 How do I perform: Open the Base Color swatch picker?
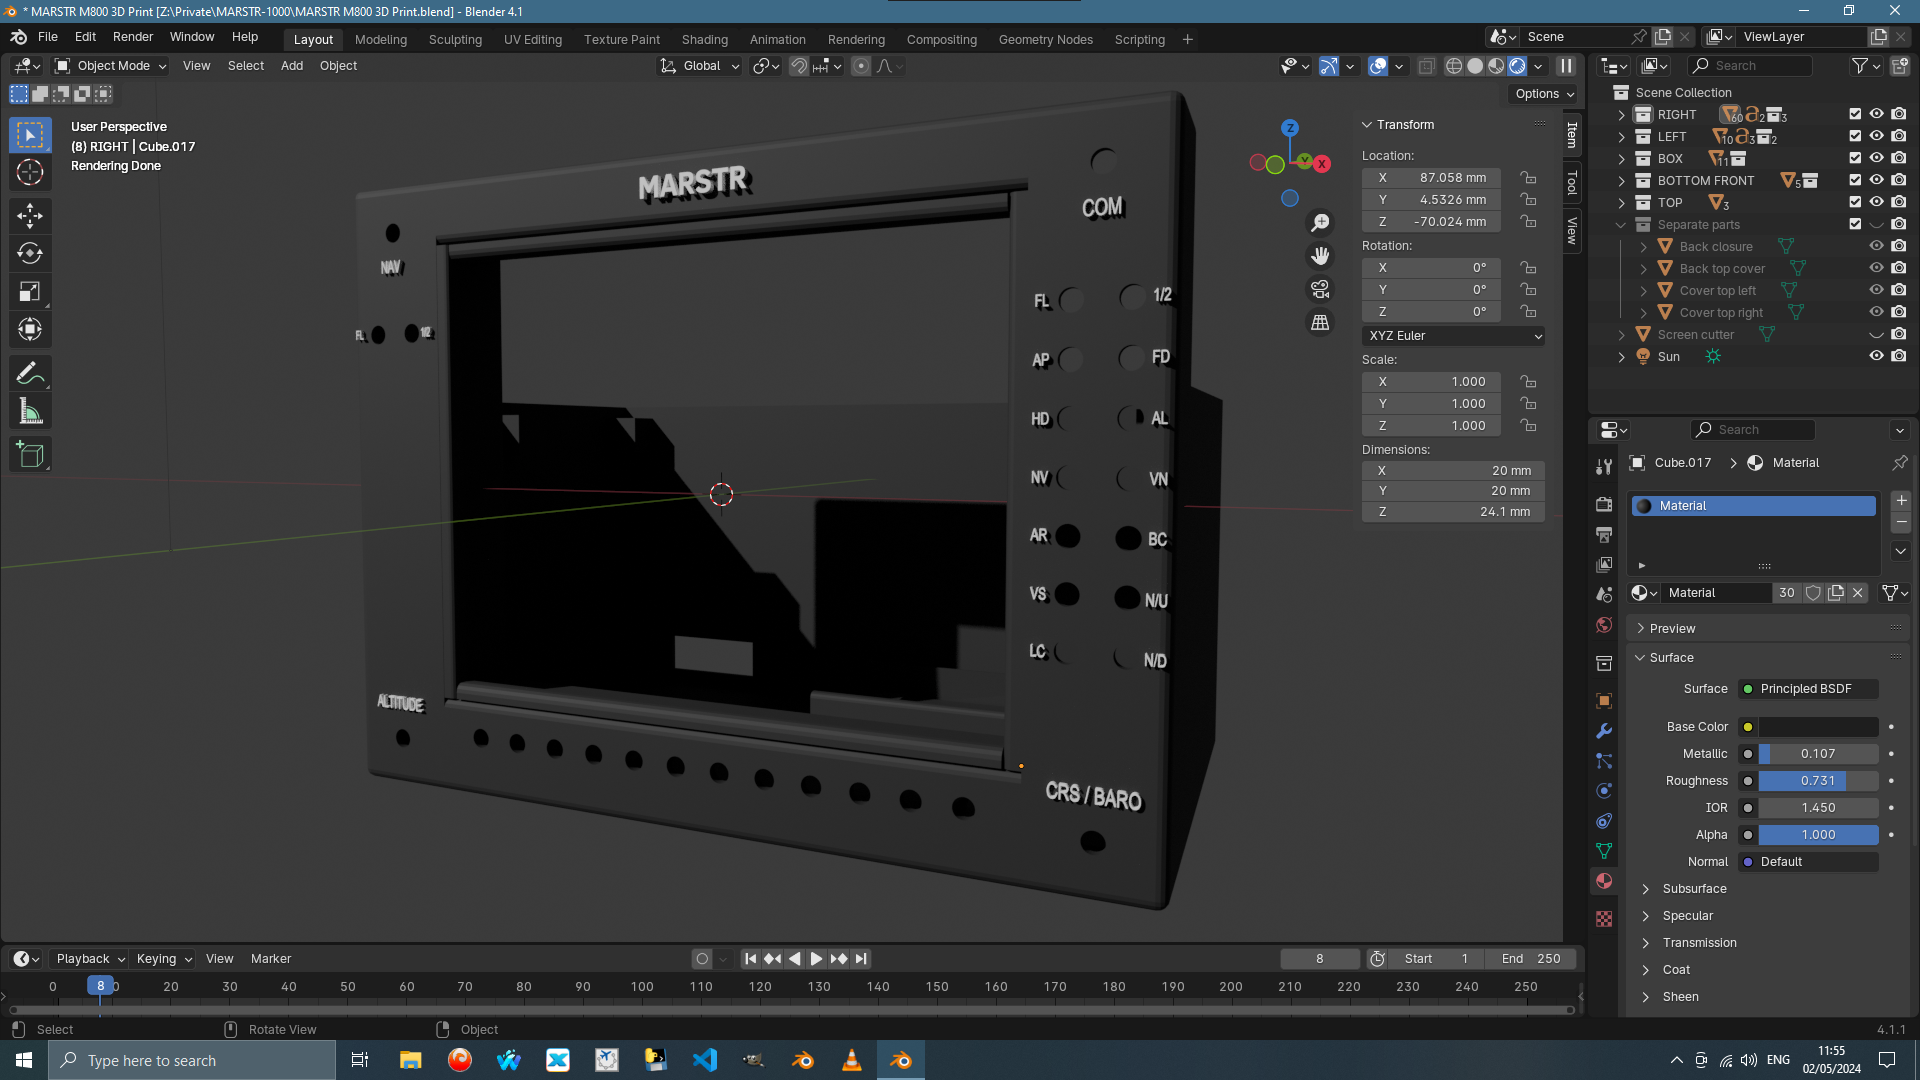(1819, 727)
